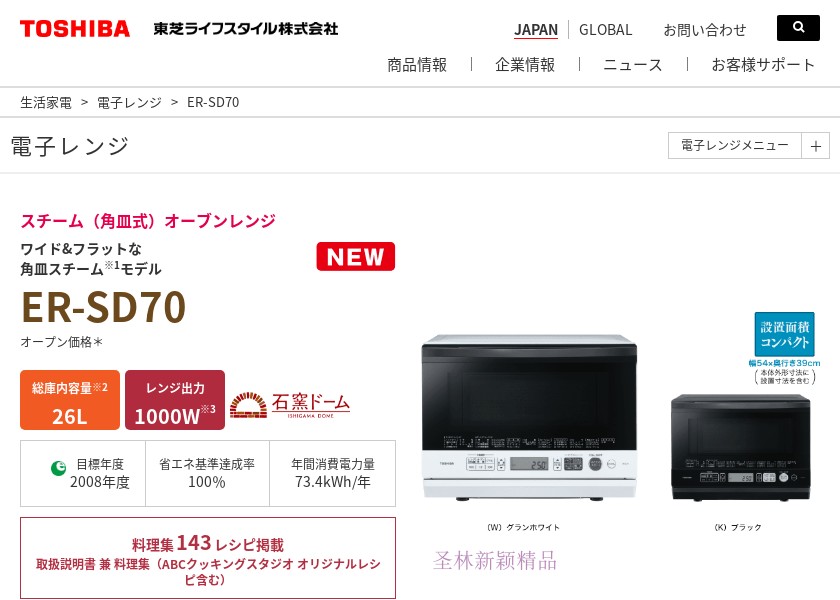Image resolution: width=840 pixels, height=600 pixels.
Task: Switch to the GLOBAL site
Action: coord(605,30)
